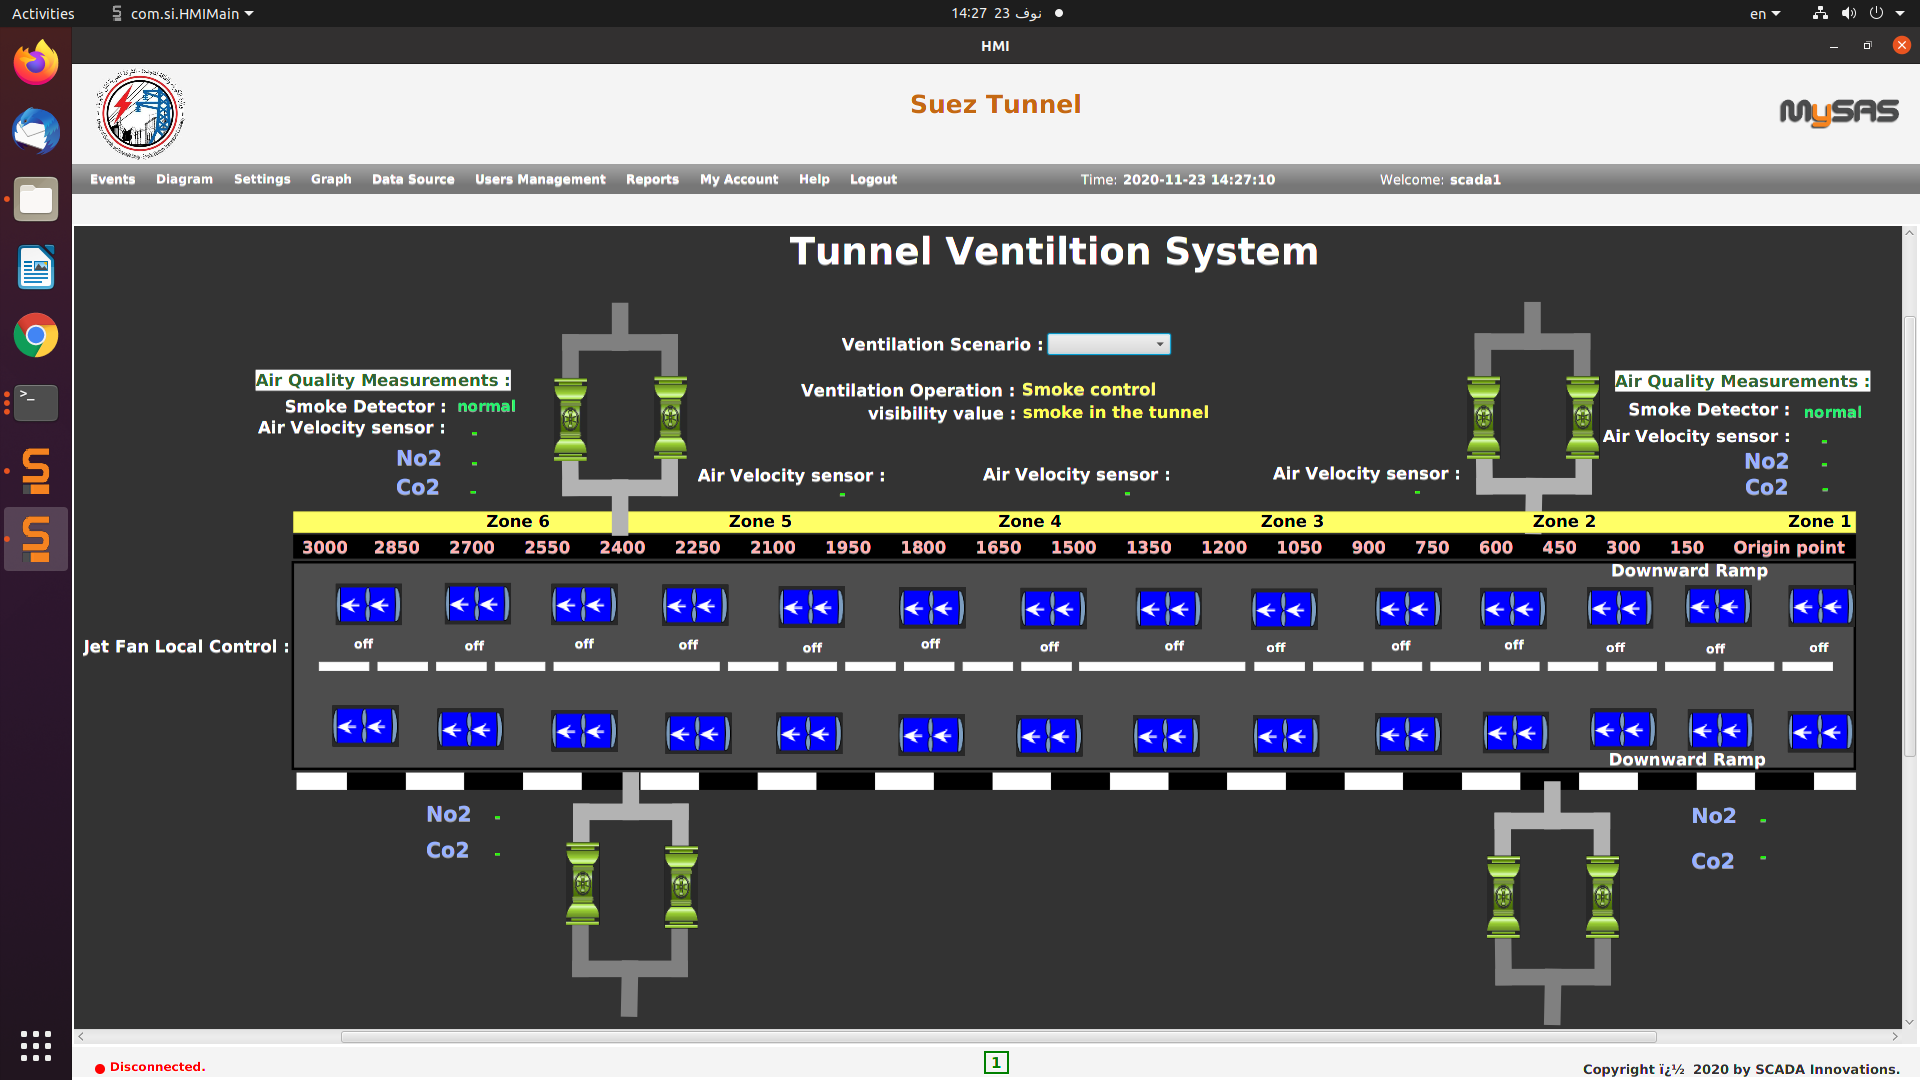The width and height of the screenshot is (1920, 1080).
Task: Select the upper-right jet fan near Downward Ramp
Action: tap(1820, 607)
